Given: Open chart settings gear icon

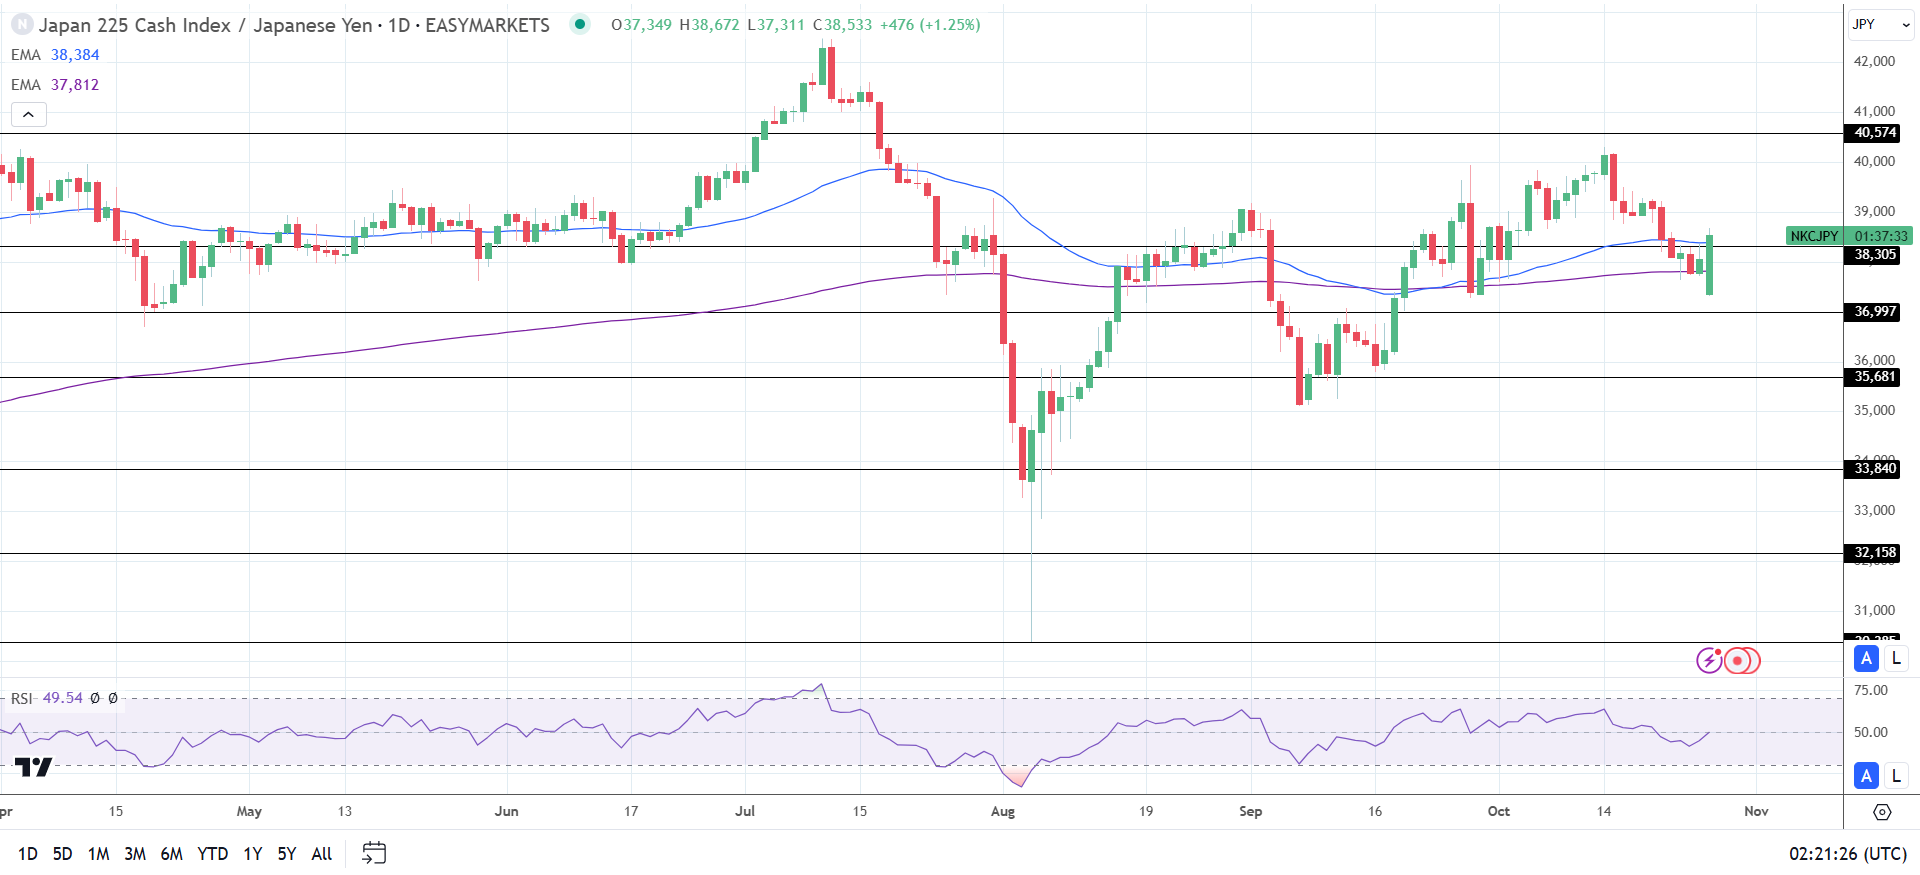Looking at the screenshot, I should (x=1882, y=812).
